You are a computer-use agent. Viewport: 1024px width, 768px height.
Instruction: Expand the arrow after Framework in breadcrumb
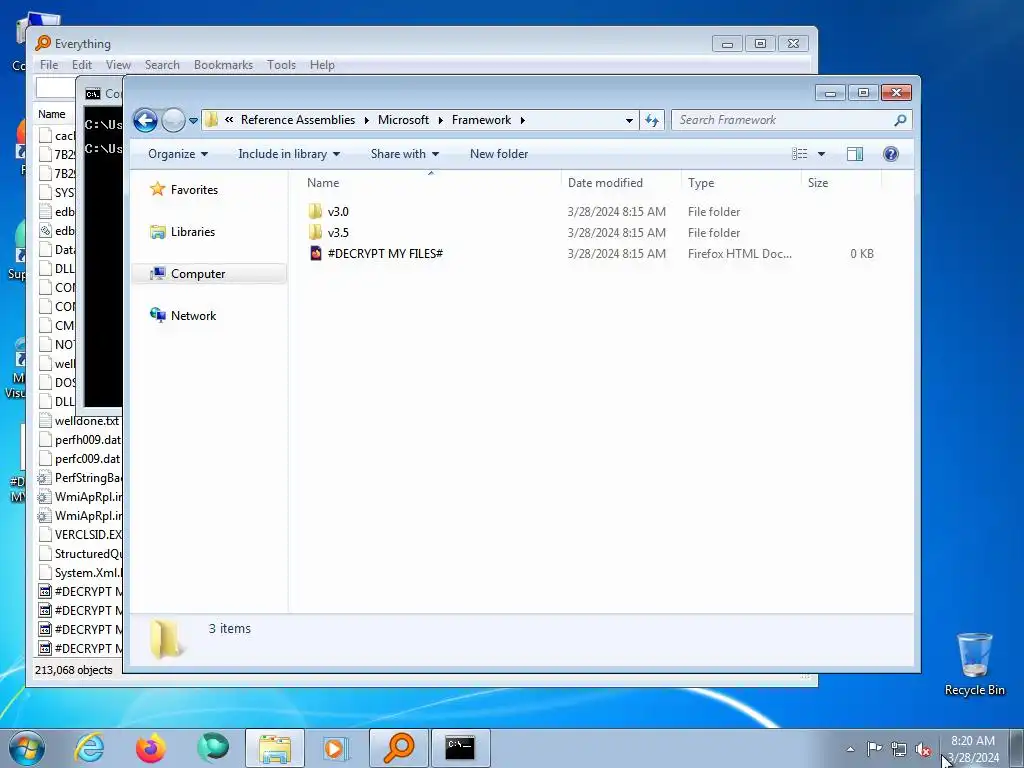pos(522,120)
